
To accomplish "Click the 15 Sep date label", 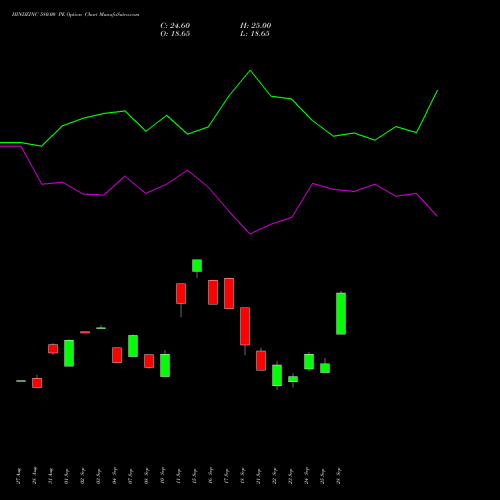I will click(x=195, y=476).
